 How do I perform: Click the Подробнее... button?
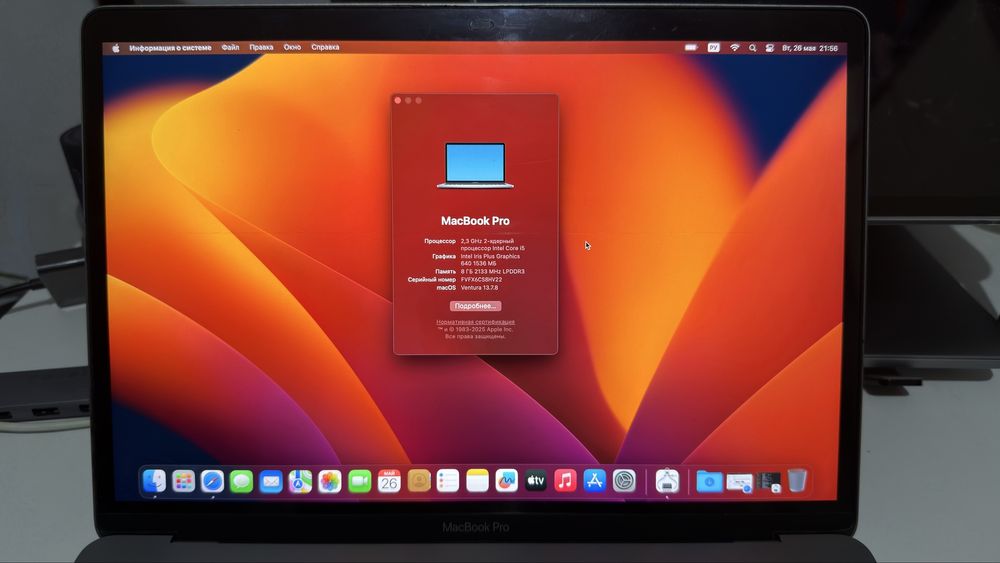click(475, 306)
